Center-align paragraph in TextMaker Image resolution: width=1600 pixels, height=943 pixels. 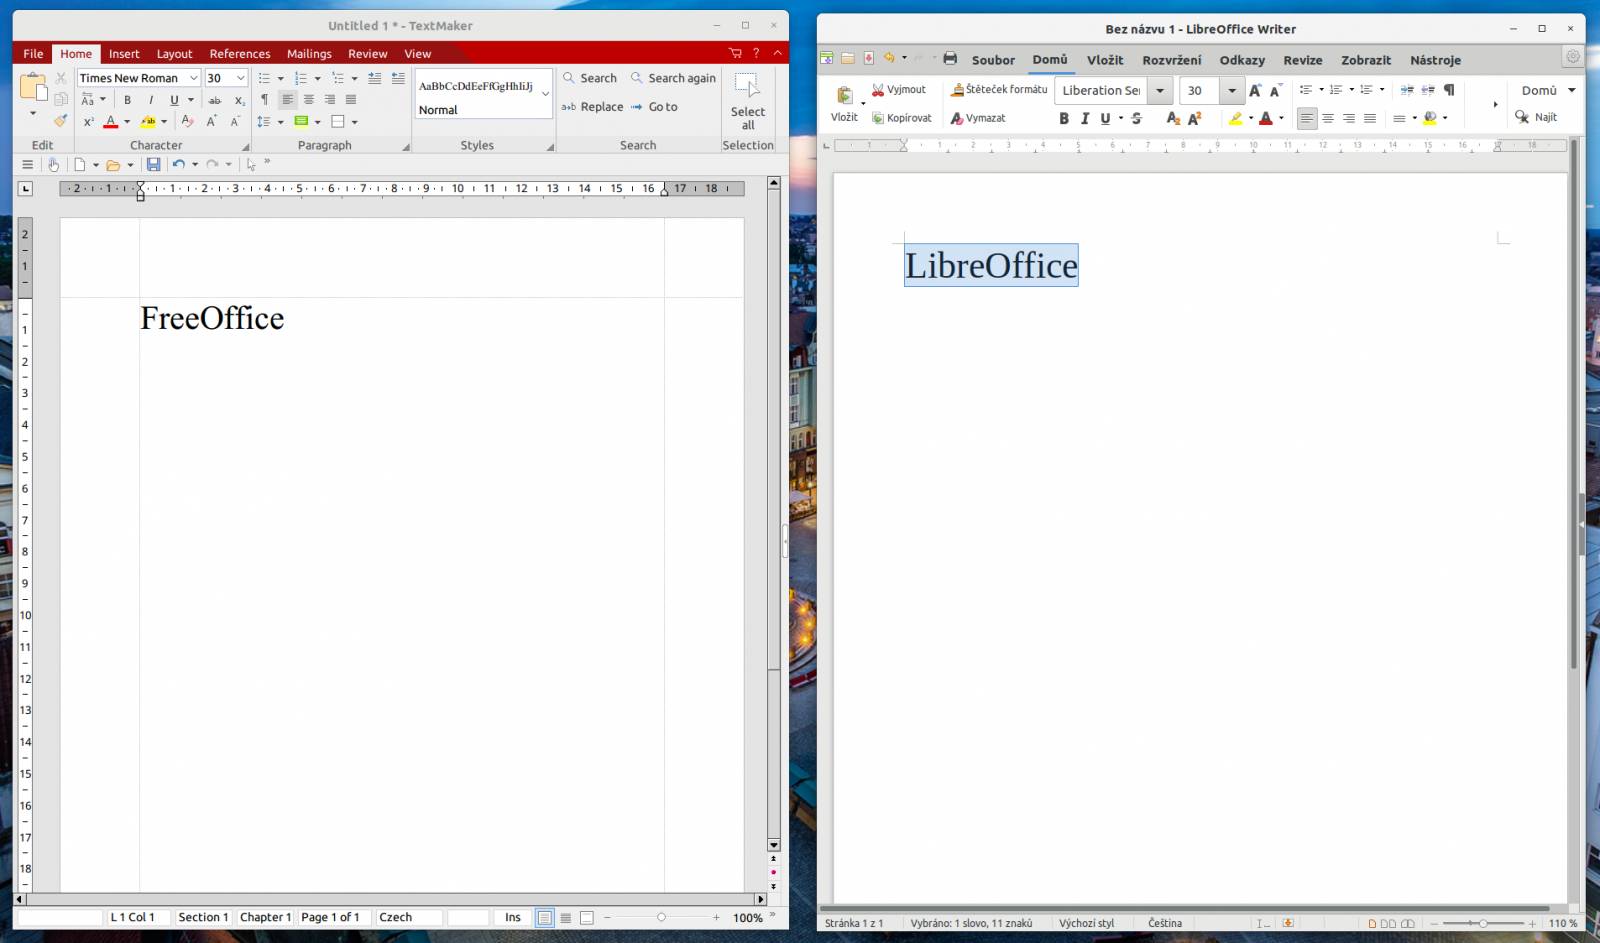coord(309,100)
